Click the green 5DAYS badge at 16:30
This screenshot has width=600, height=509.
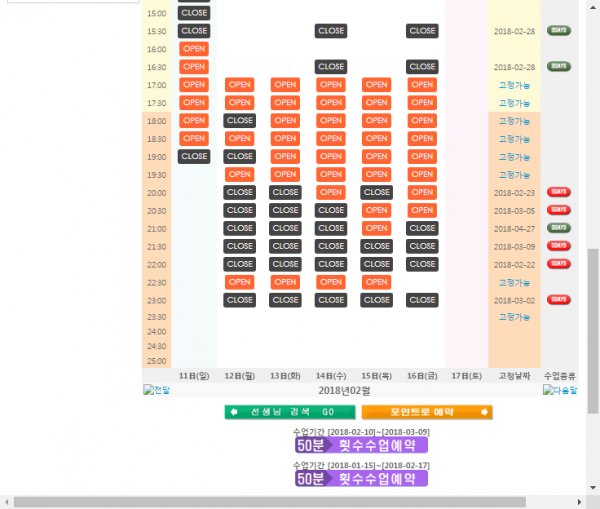tap(559, 67)
